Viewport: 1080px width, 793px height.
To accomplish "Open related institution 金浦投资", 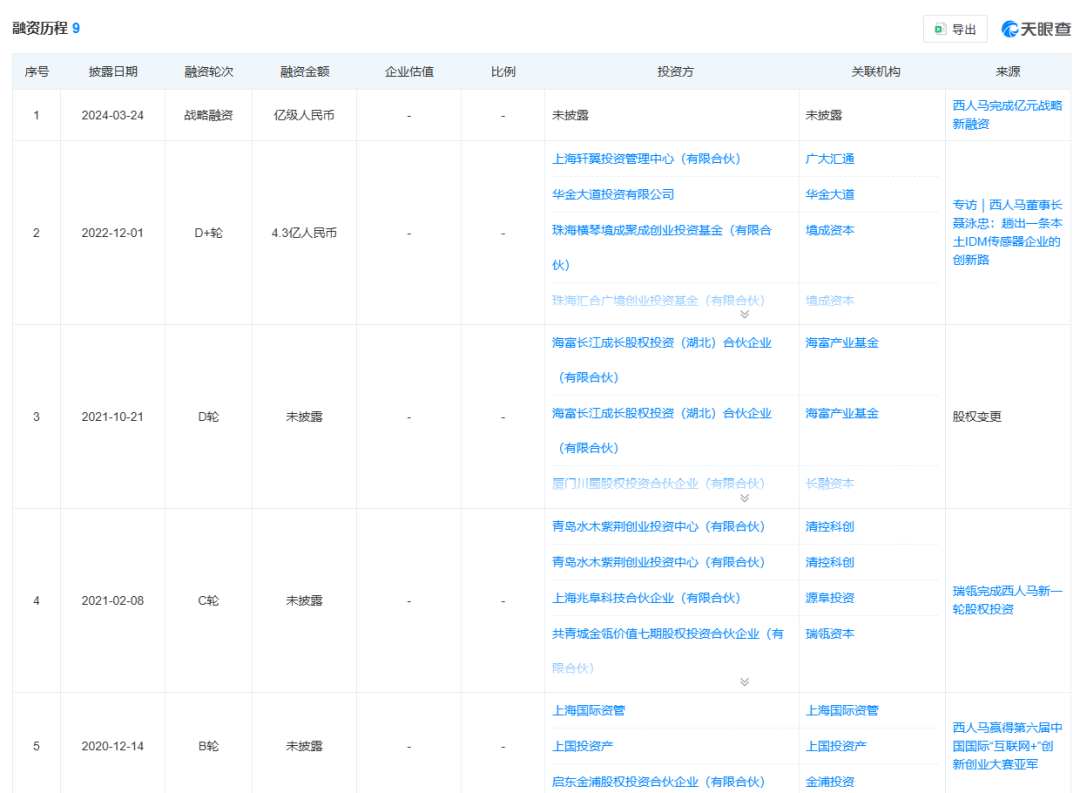I will 830,782.
